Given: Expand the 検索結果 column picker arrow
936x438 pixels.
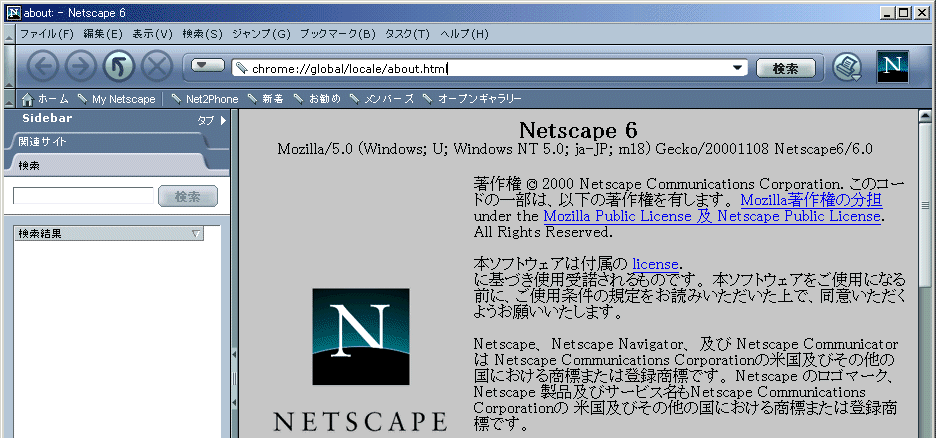Looking at the screenshot, I should tap(196, 234).
